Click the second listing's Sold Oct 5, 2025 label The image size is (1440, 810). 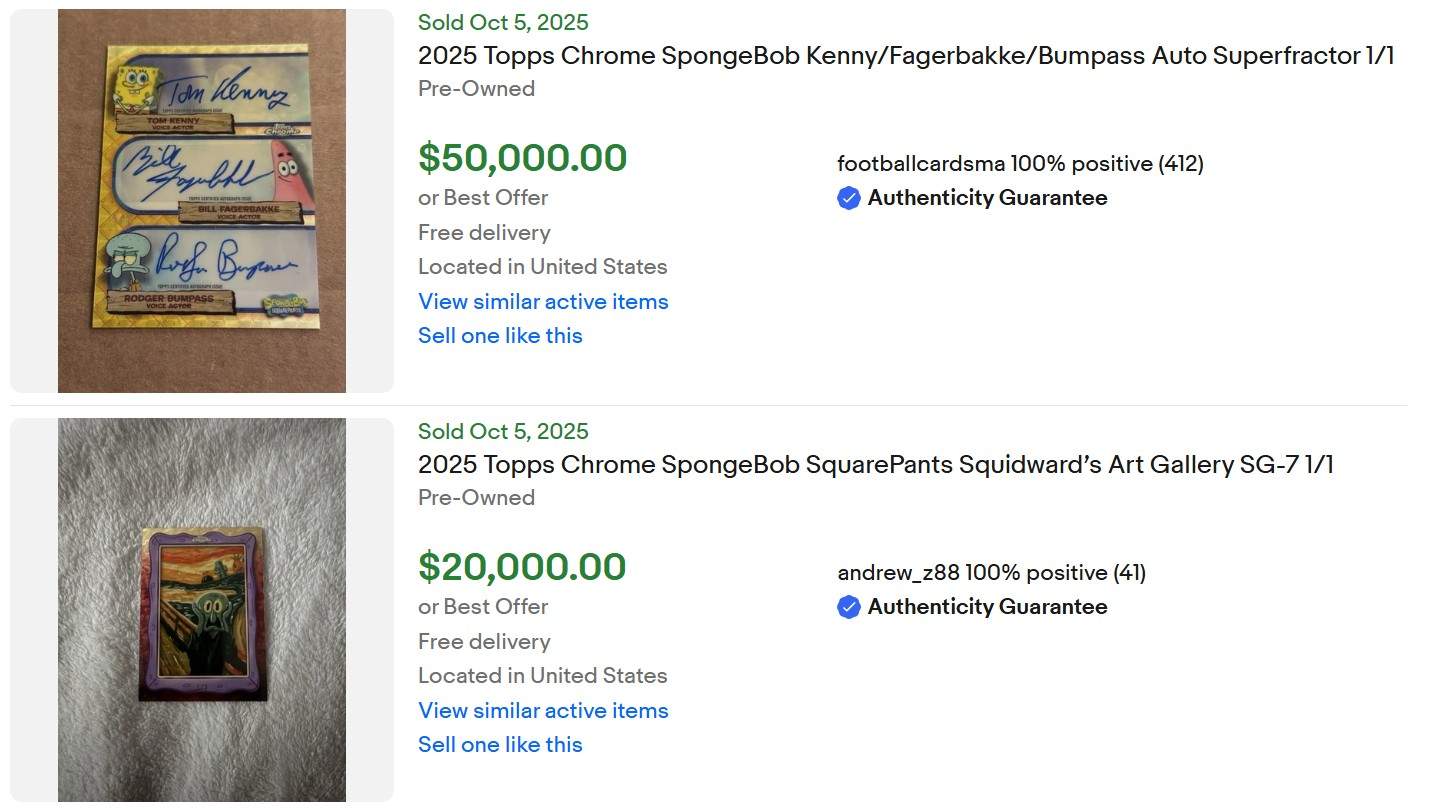click(x=503, y=431)
